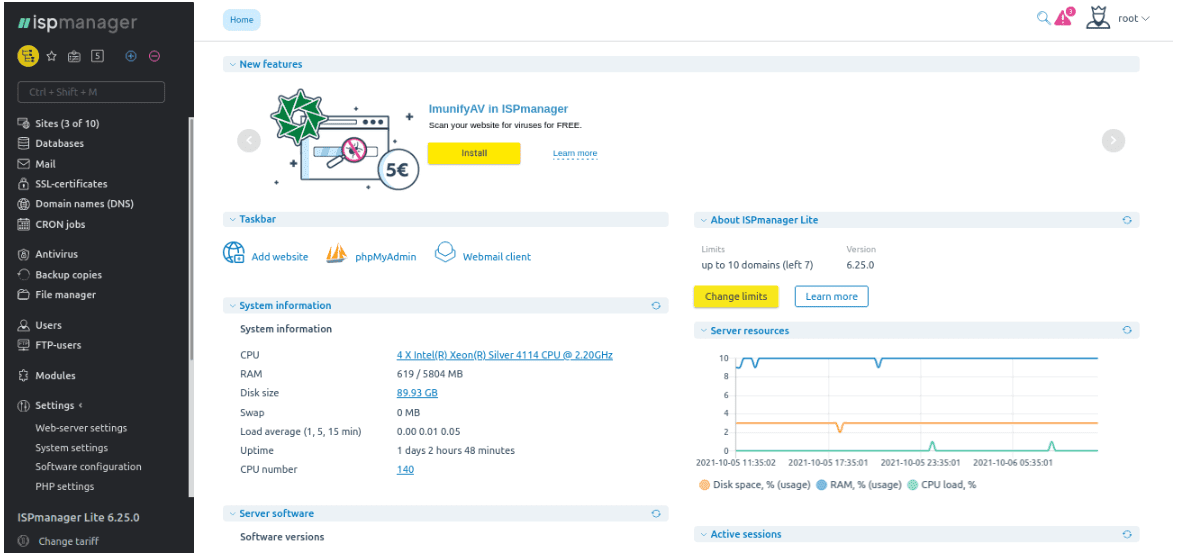Refresh the Server resources block
The height and width of the screenshot is (558, 1178).
1127,330
